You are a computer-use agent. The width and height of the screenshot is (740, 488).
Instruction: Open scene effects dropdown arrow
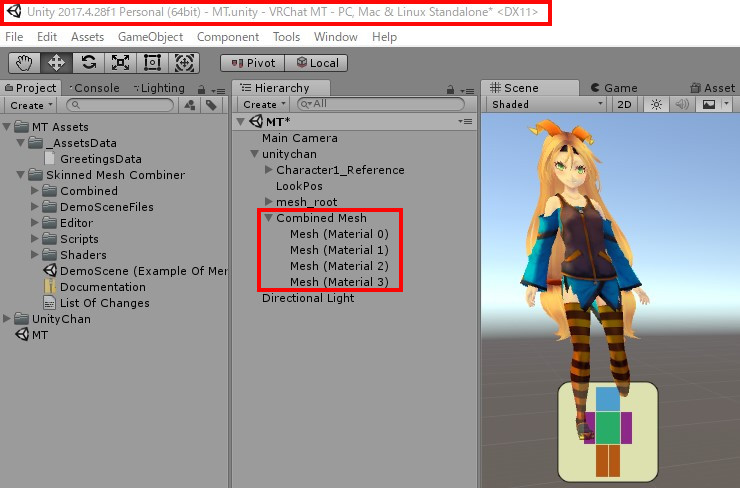(726, 104)
